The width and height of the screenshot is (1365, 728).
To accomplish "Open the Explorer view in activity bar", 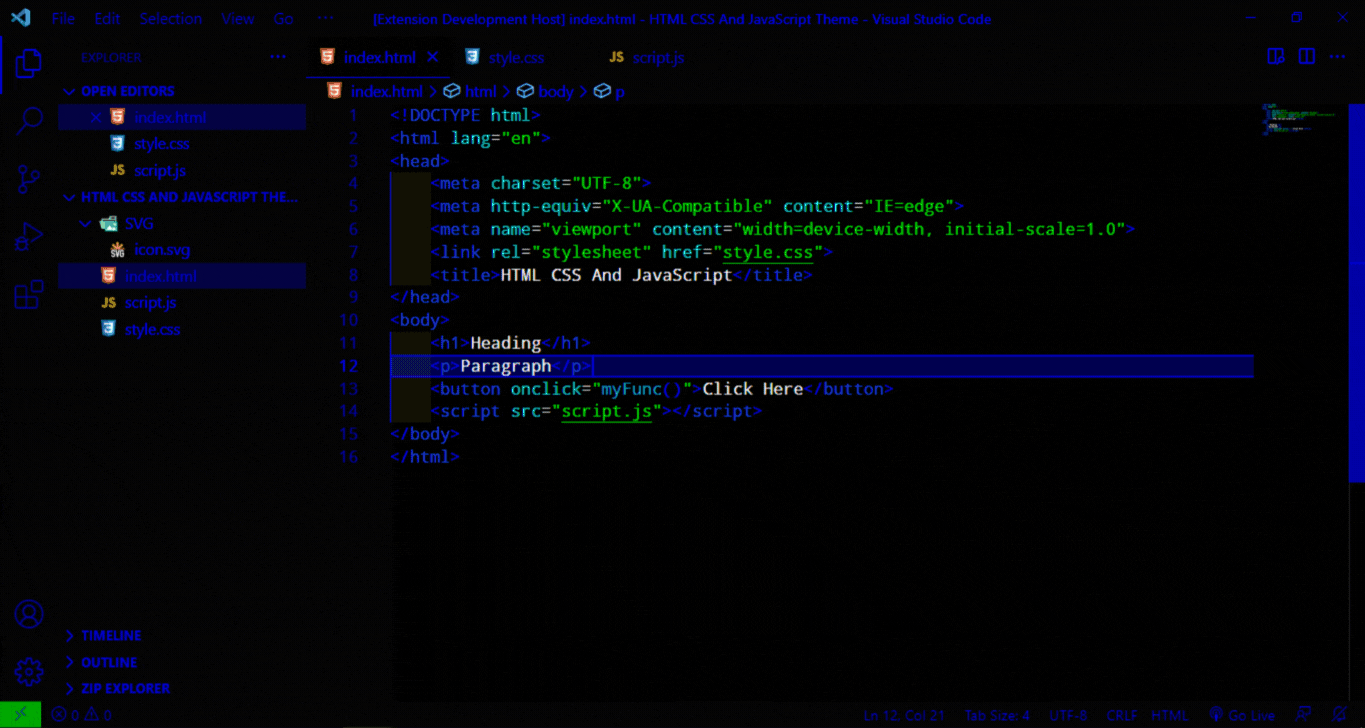I will pyautogui.click(x=29, y=64).
